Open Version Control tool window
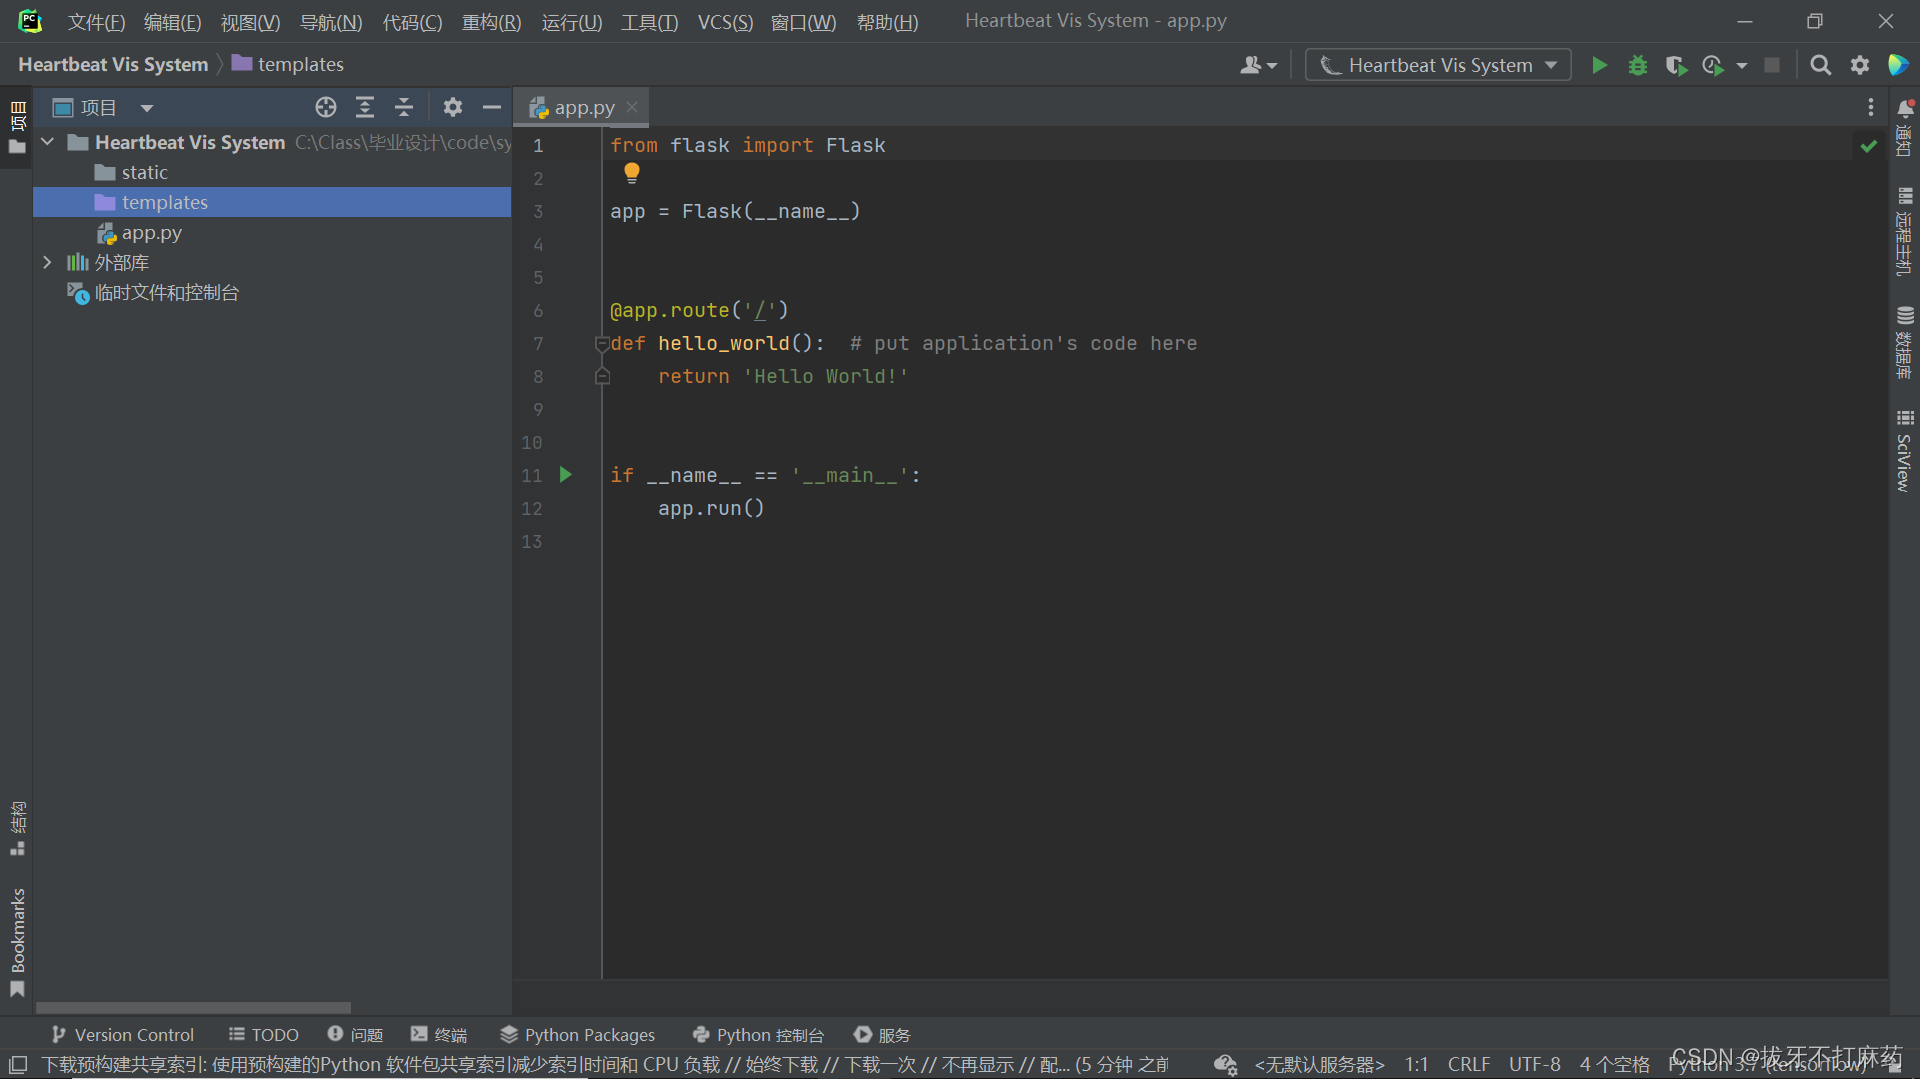The width and height of the screenshot is (1920, 1079). (x=122, y=1035)
